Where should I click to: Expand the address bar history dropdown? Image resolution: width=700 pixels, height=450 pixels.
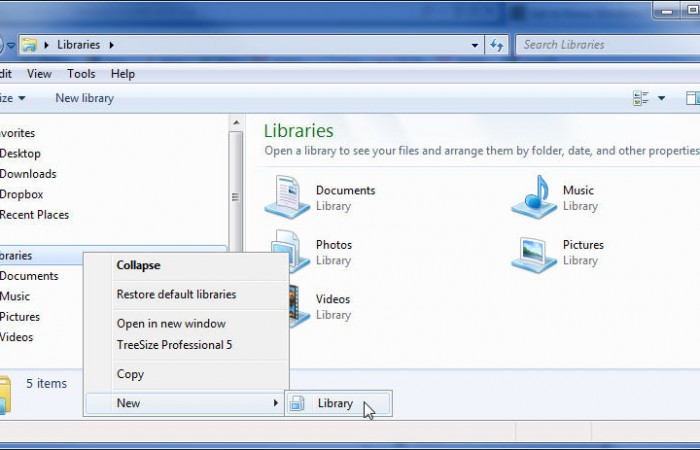(475, 45)
